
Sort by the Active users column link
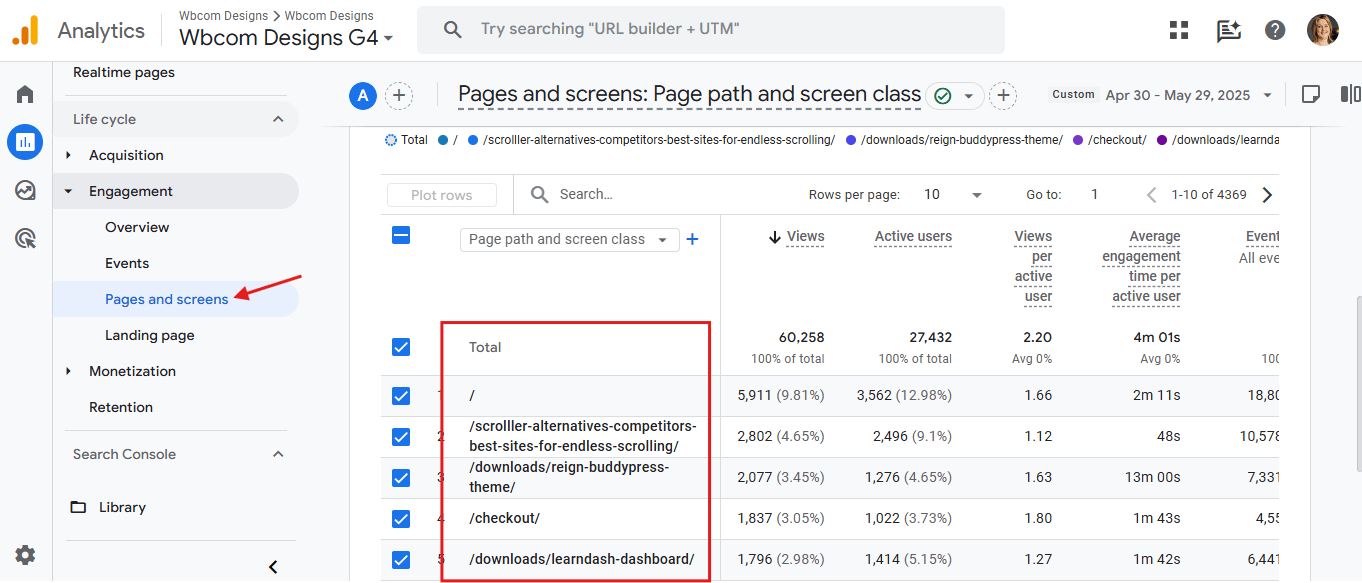tap(912, 237)
